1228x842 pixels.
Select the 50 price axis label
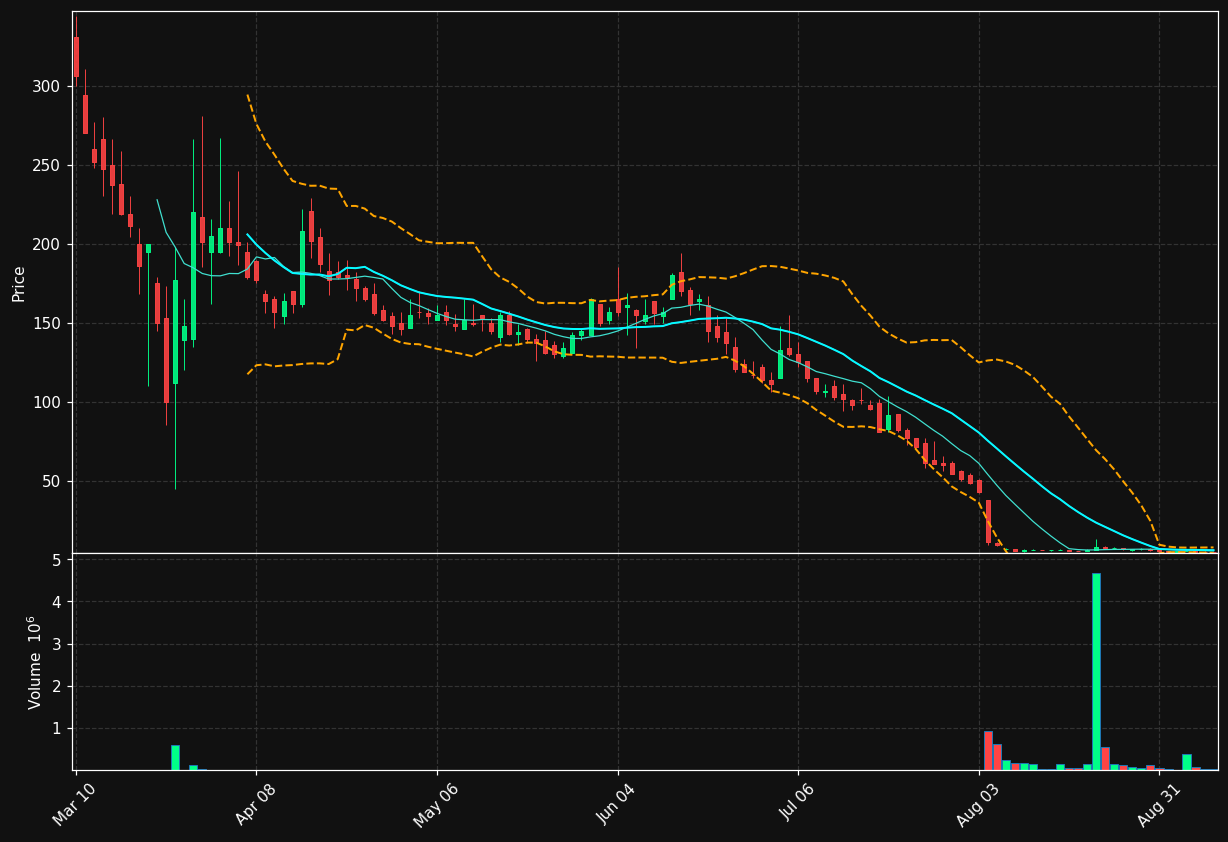[x=50, y=482]
